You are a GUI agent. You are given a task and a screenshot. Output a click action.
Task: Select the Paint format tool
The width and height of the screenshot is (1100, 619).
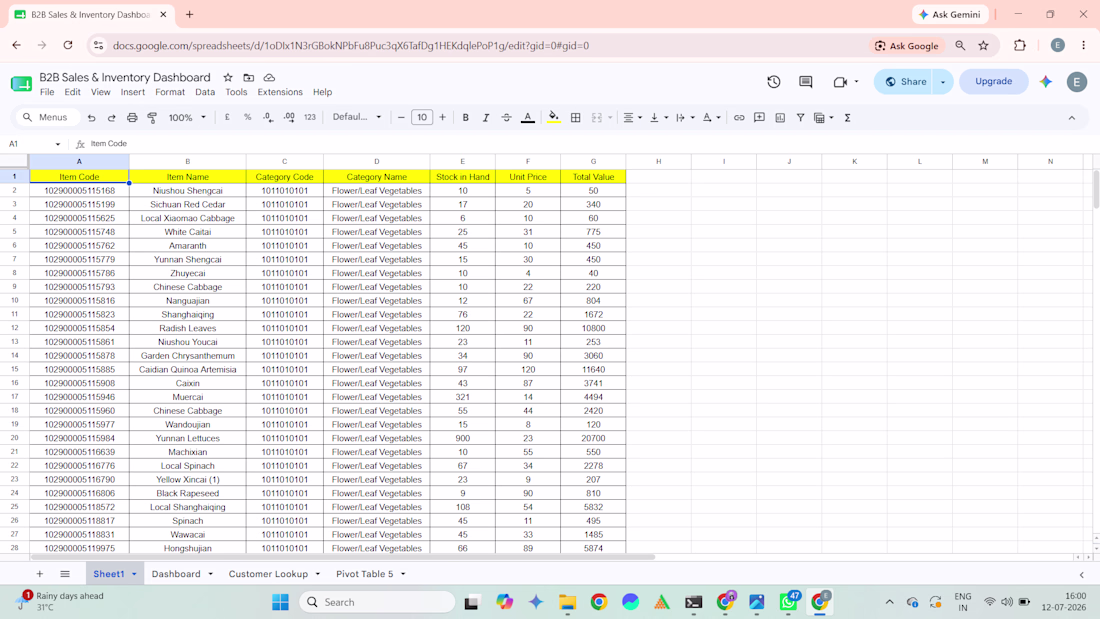(152, 118)
